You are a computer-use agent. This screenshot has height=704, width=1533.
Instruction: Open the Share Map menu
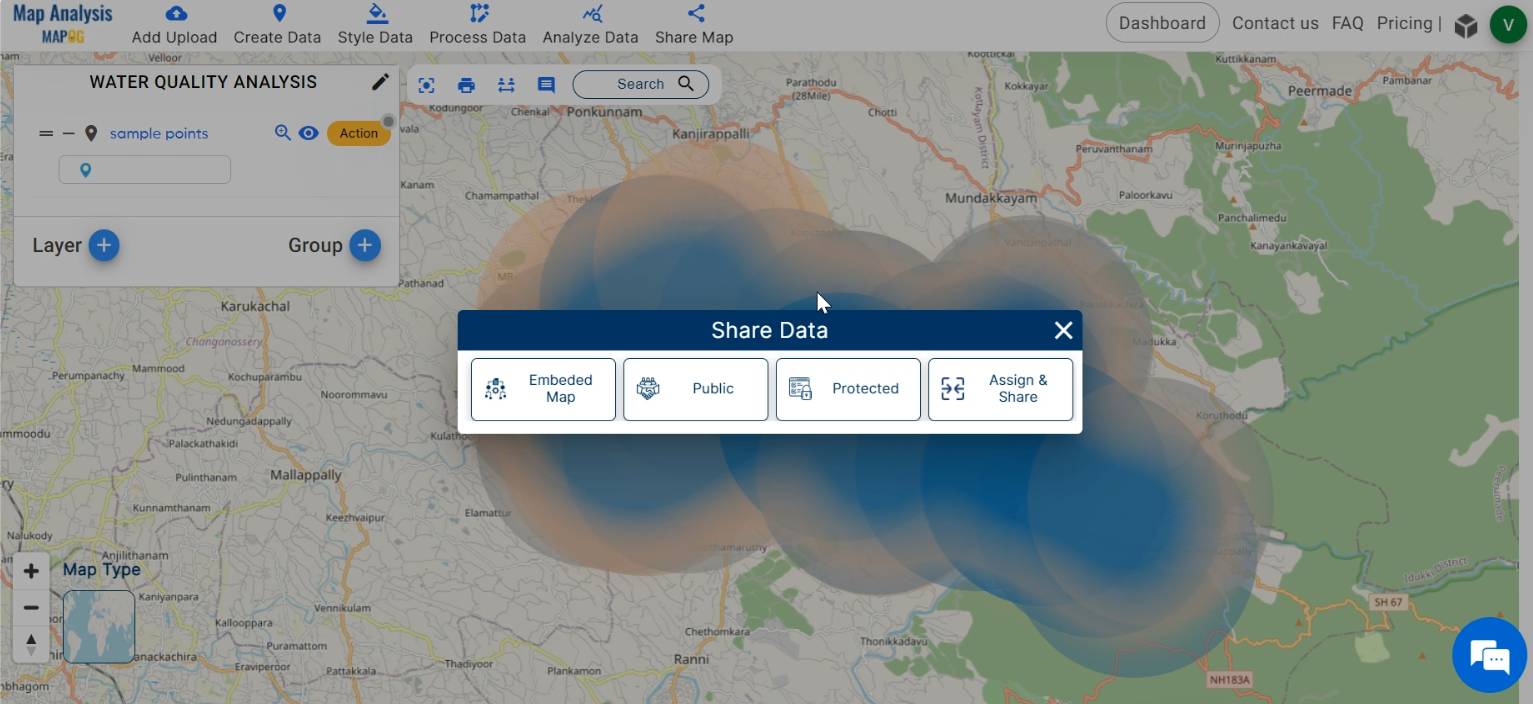(694, 25)
